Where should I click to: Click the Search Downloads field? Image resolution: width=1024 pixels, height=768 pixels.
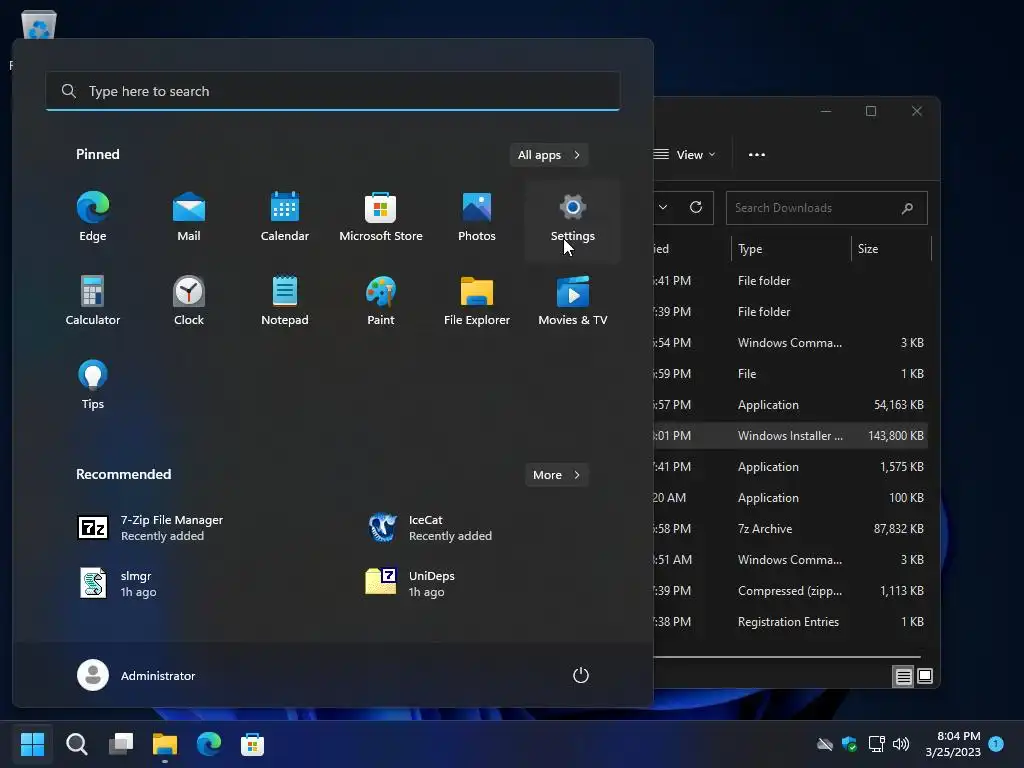827,208
